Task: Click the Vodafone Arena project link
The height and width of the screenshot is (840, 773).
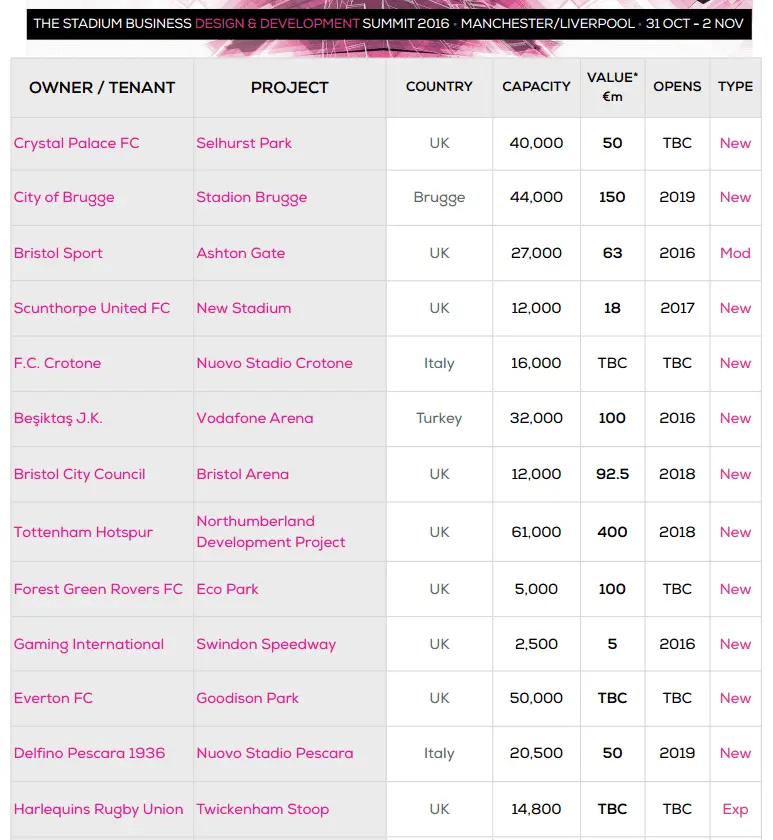Action: pos(254,418)
